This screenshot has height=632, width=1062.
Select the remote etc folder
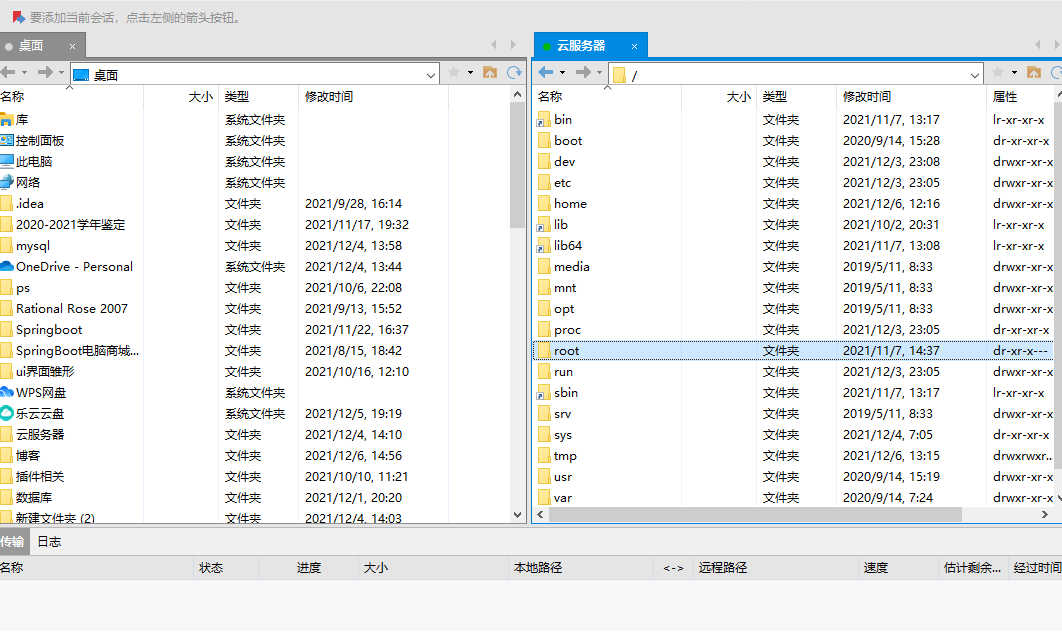click(x=554, y=183)
